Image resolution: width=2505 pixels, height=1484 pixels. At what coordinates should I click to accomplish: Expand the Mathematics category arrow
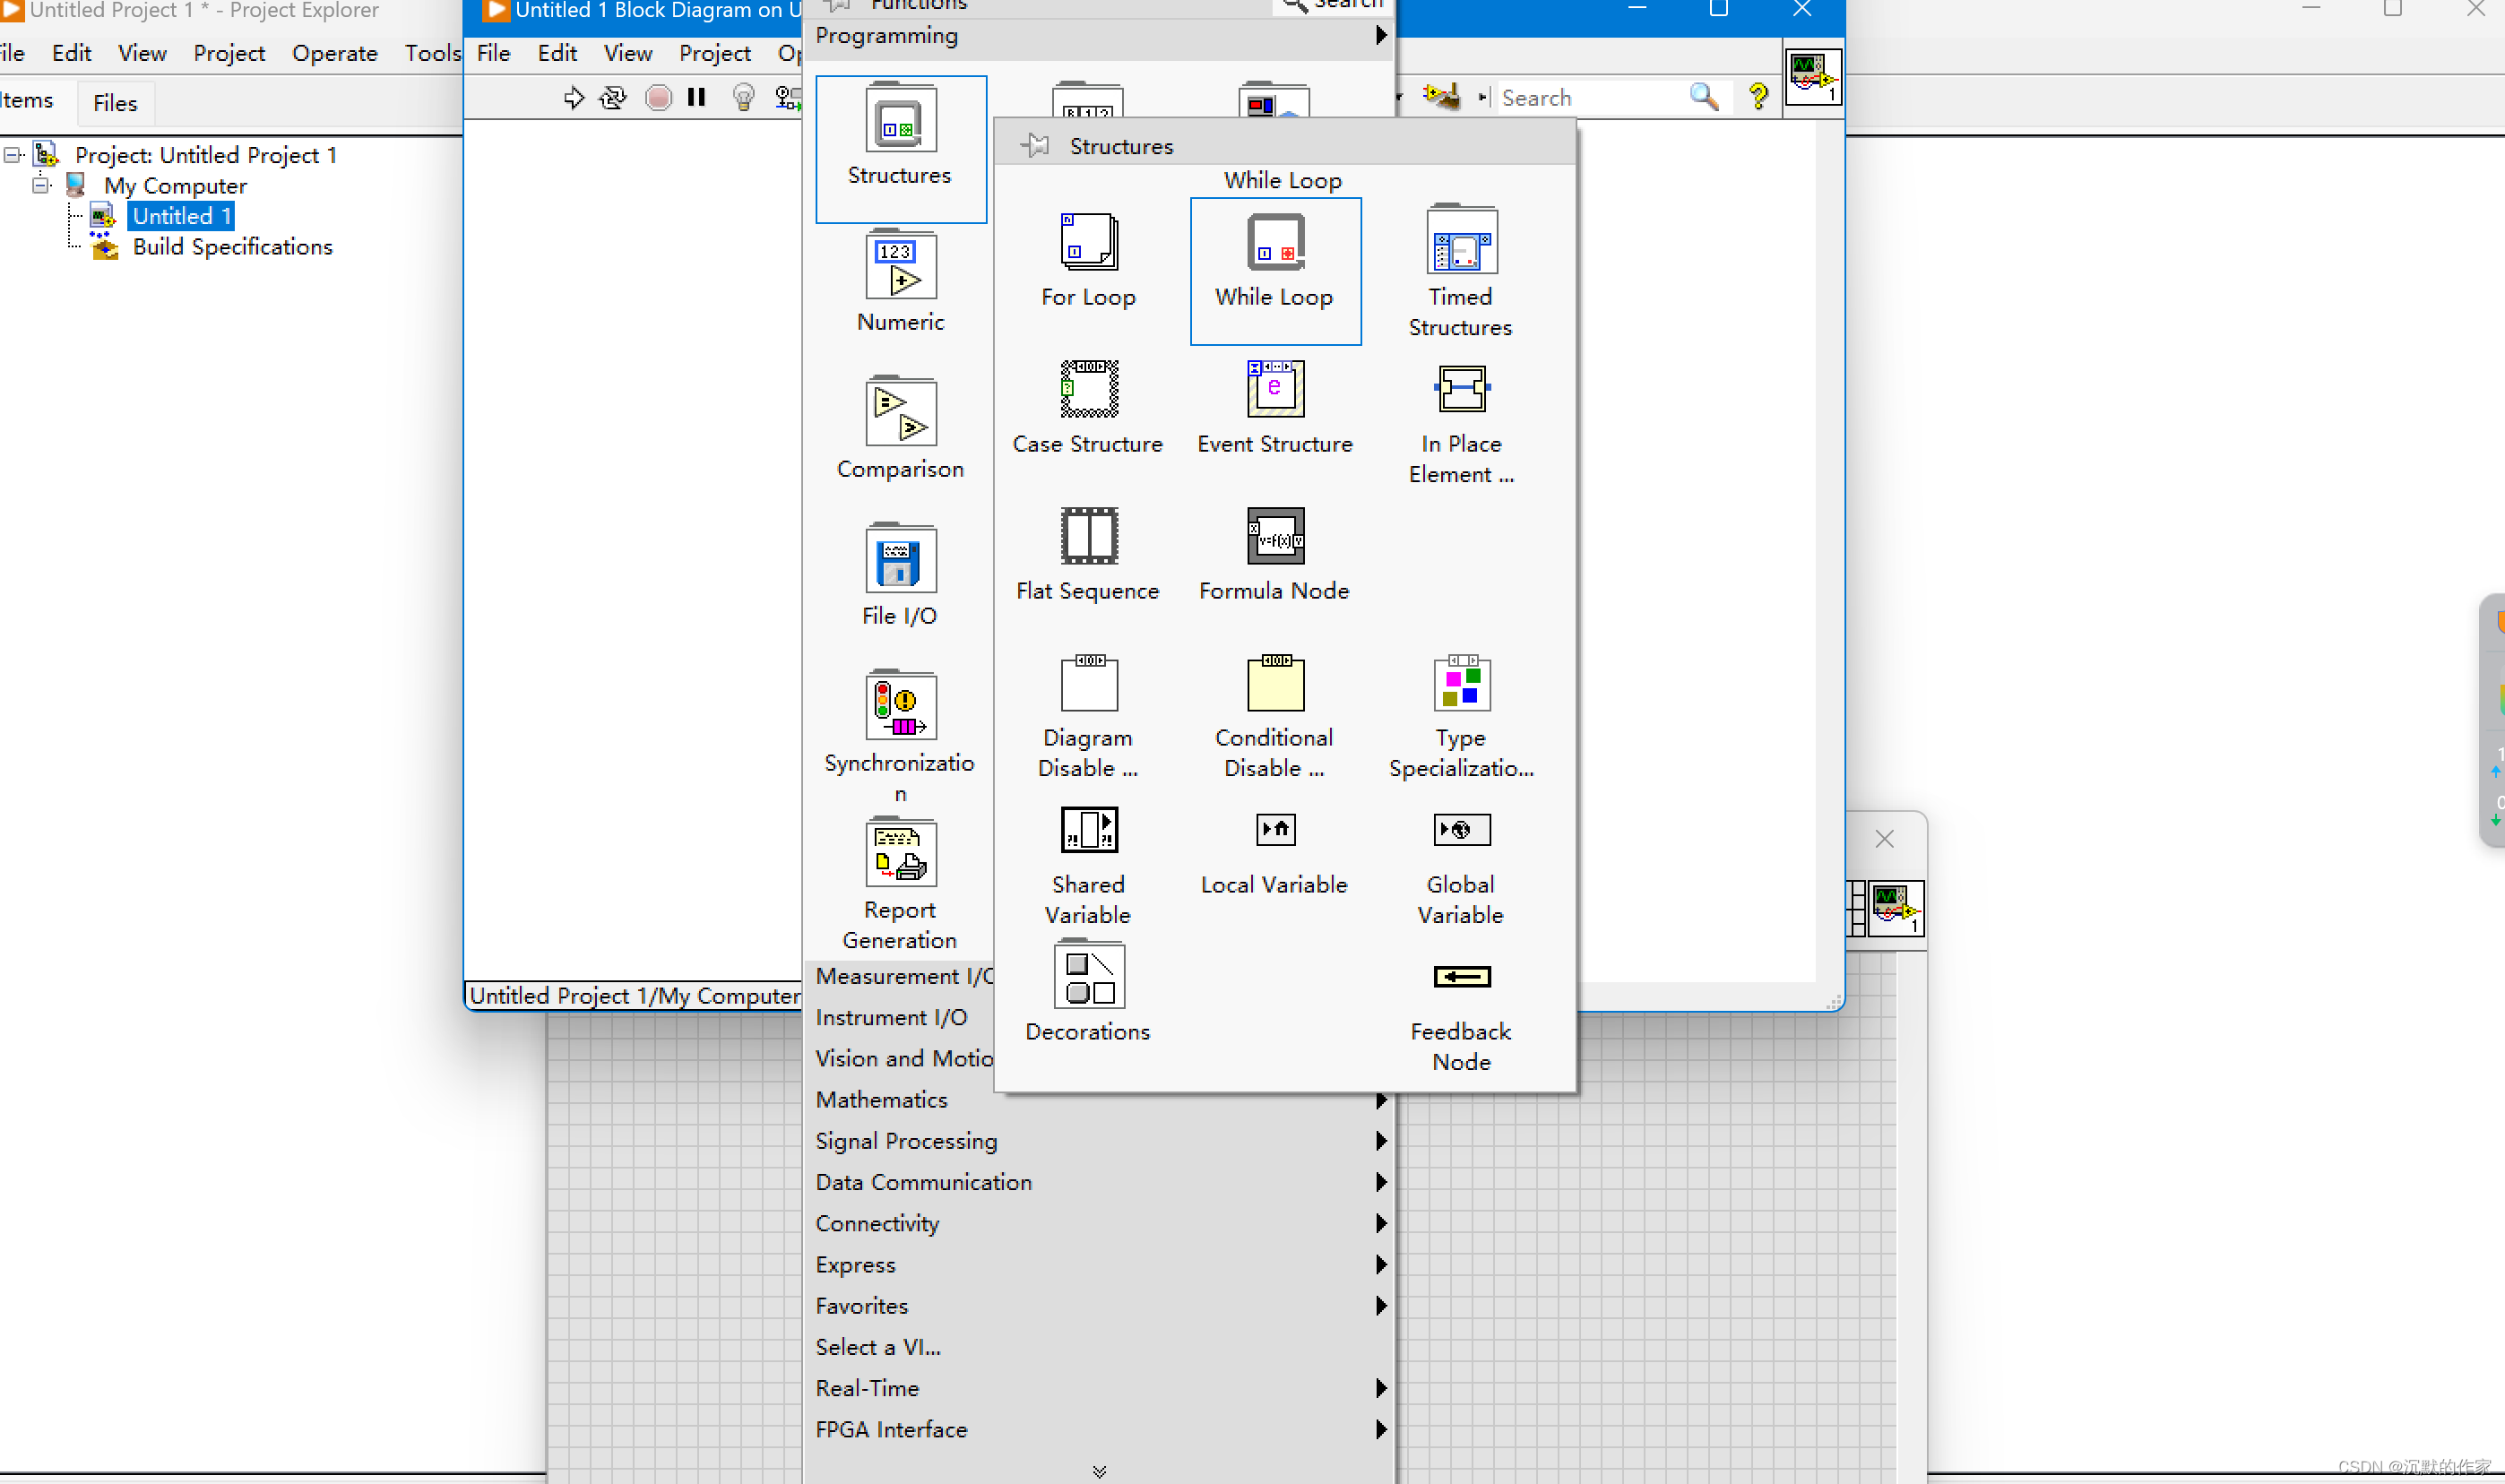pyautogui.click(x=1381, y=1100)
